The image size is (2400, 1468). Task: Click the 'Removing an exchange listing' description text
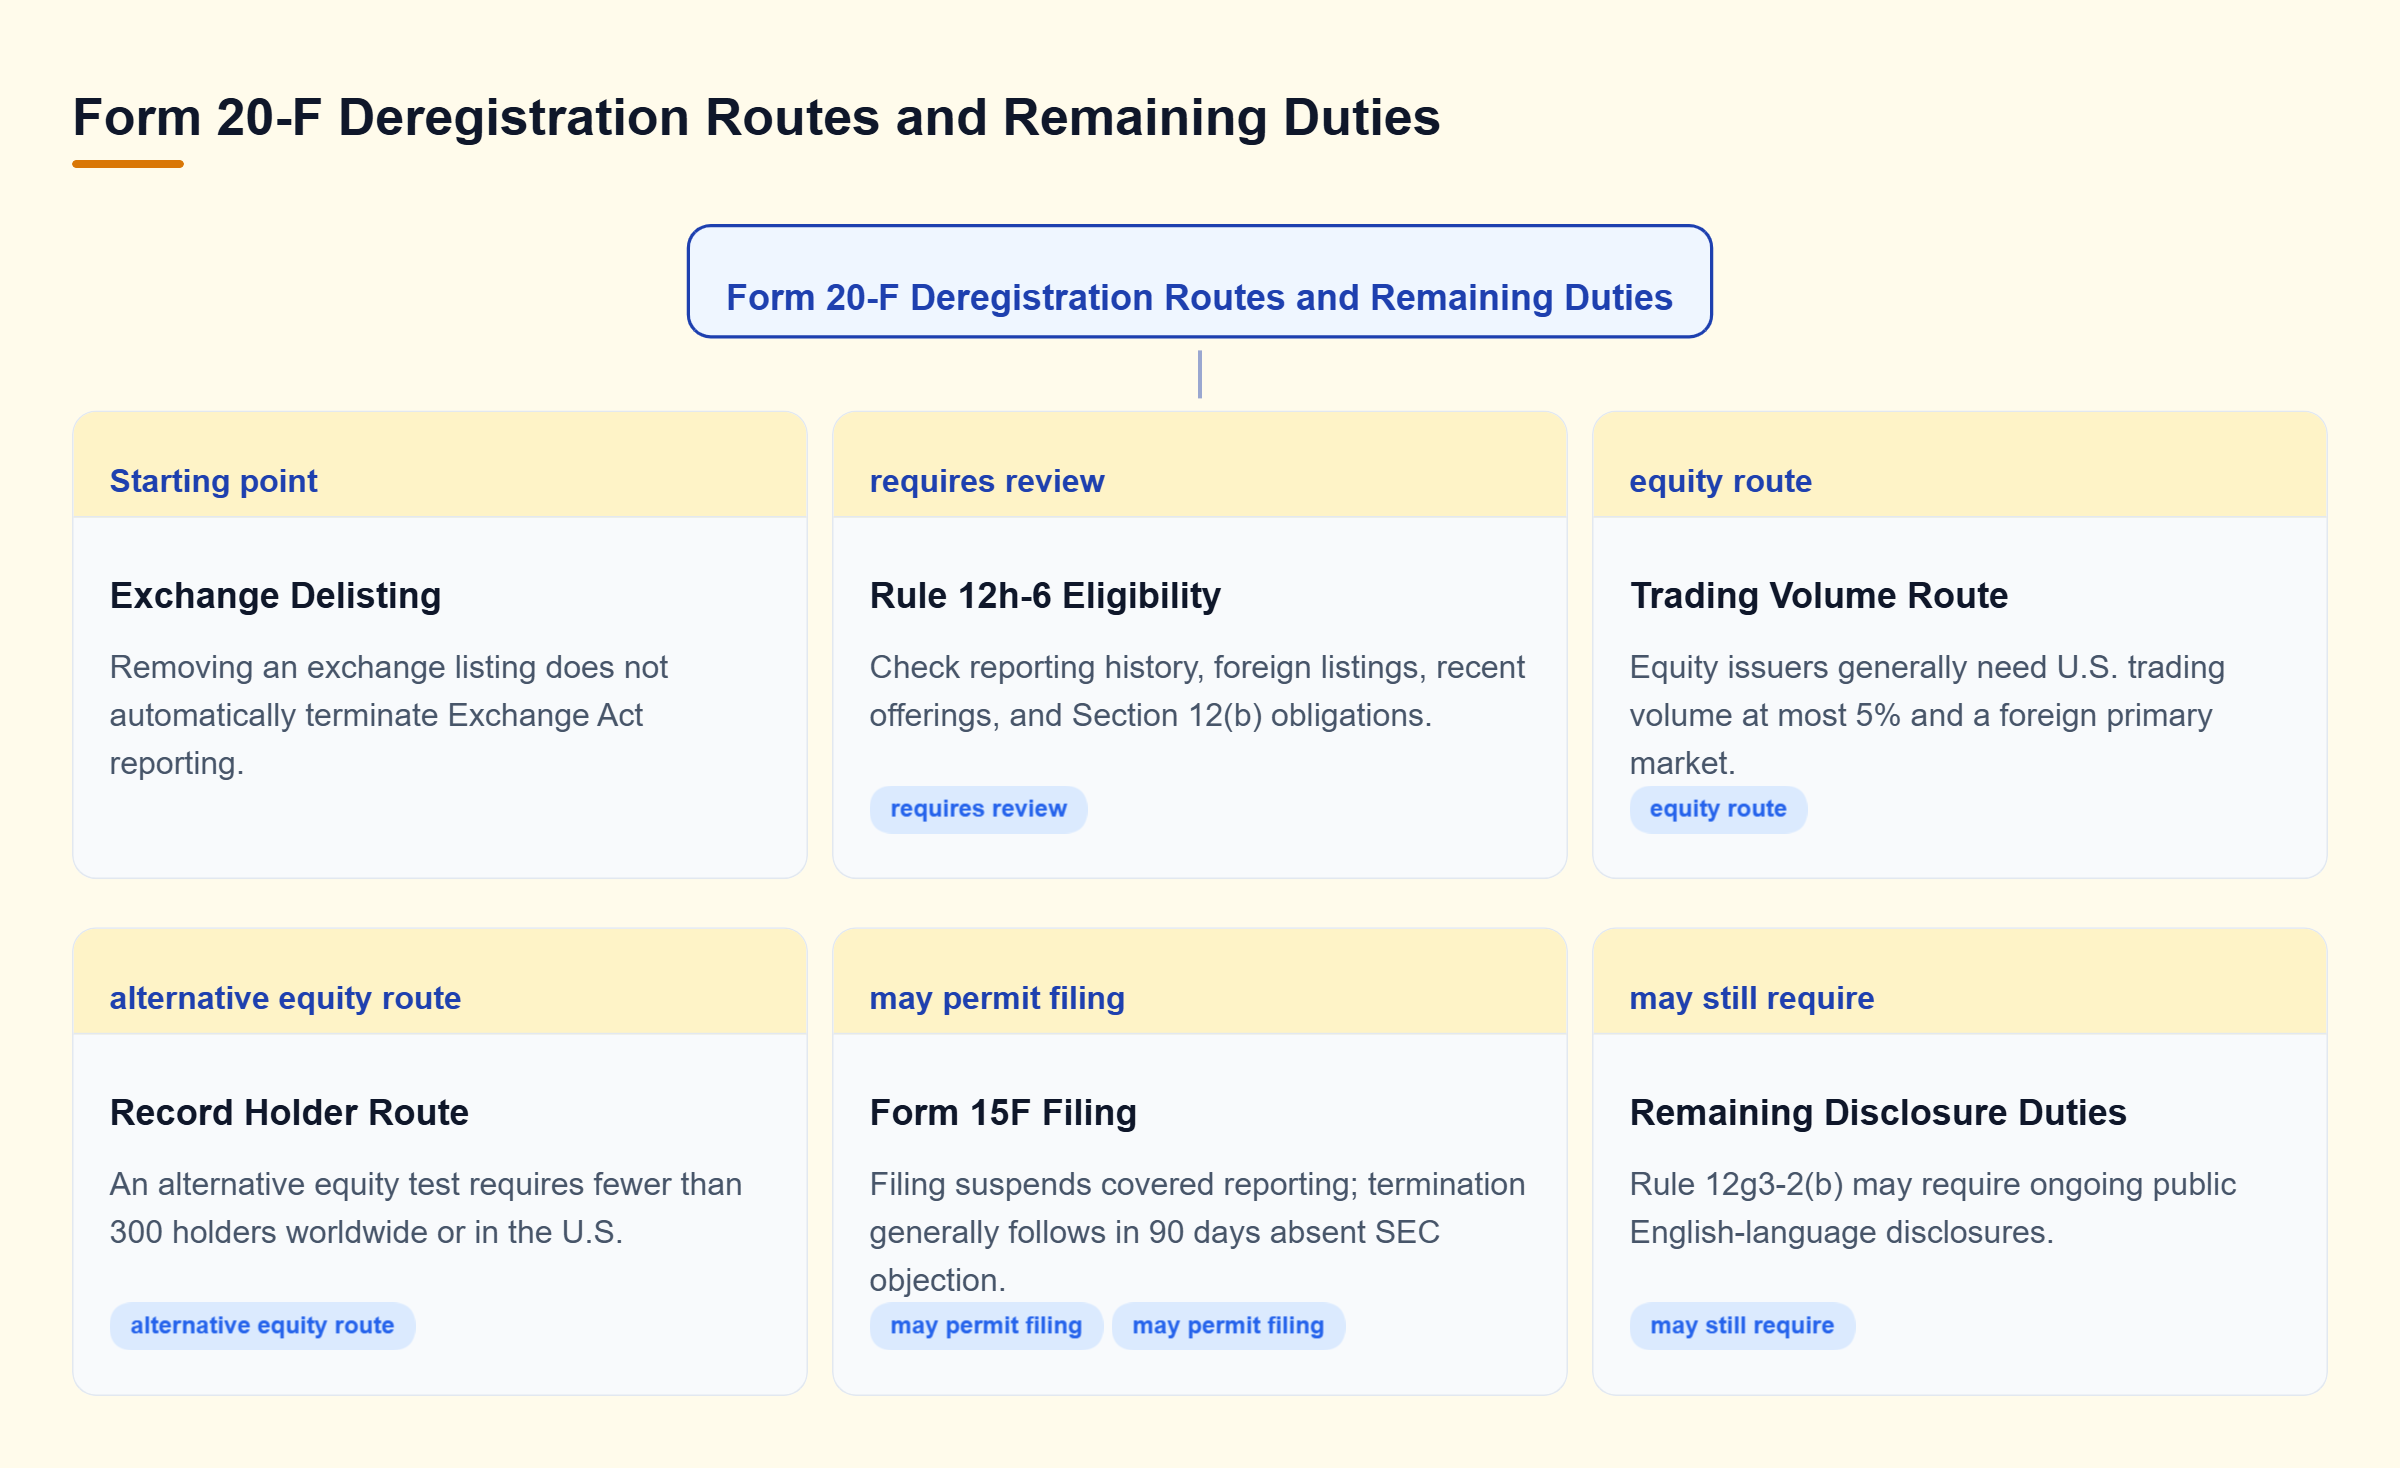point(389,715)
